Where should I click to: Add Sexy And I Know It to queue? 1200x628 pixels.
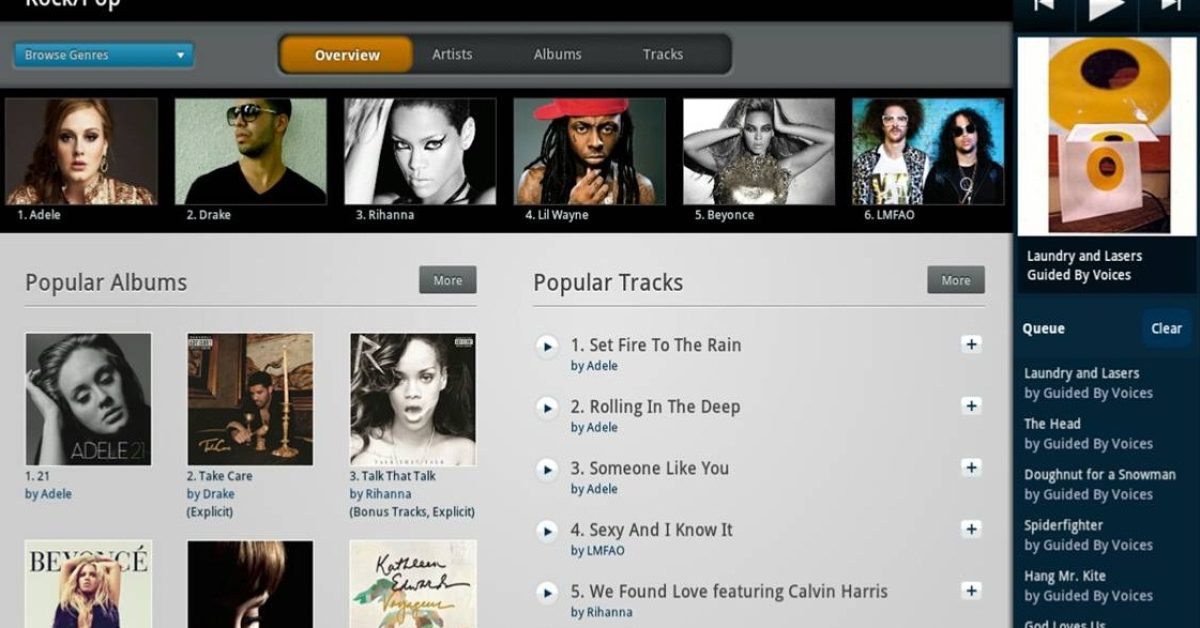pyautogui.click(x=971, y=529)
